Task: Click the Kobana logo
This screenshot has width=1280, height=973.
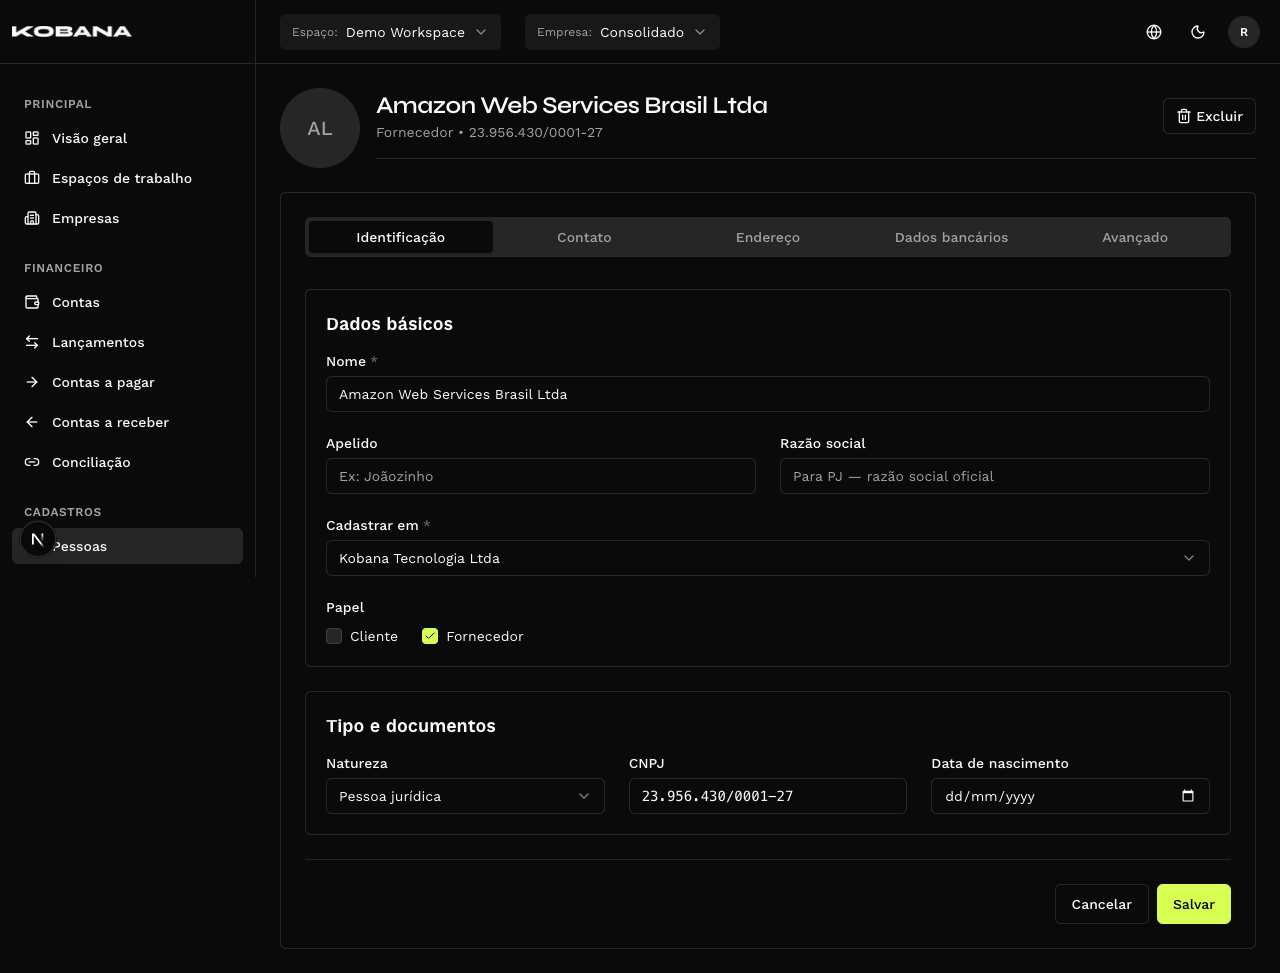Action: (x=72, y=31)
